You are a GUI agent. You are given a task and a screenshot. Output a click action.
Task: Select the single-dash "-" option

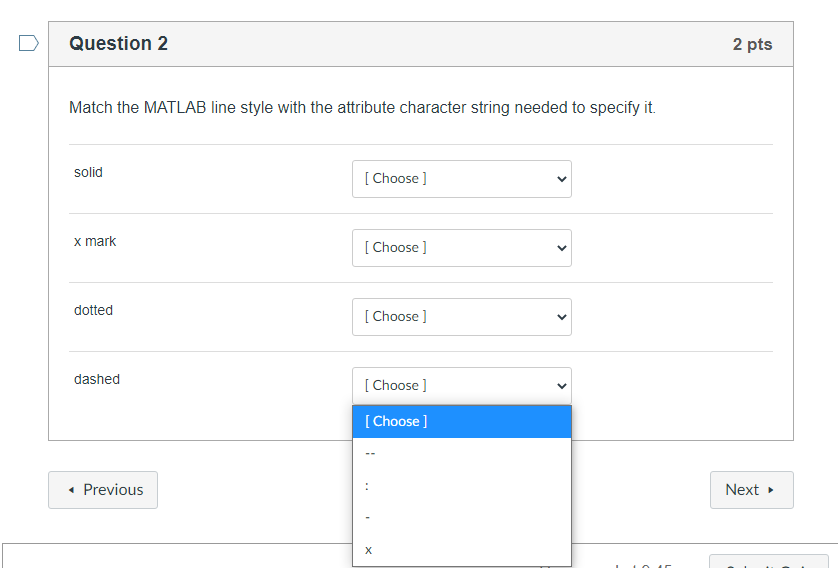click(x=461, y=518)
